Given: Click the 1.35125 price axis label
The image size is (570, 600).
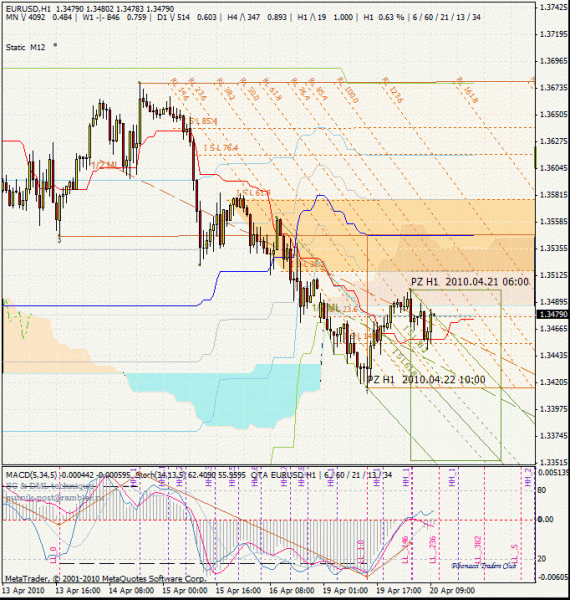Looking at the screenshot, I should pyautogui.click(x=553, y=275).
